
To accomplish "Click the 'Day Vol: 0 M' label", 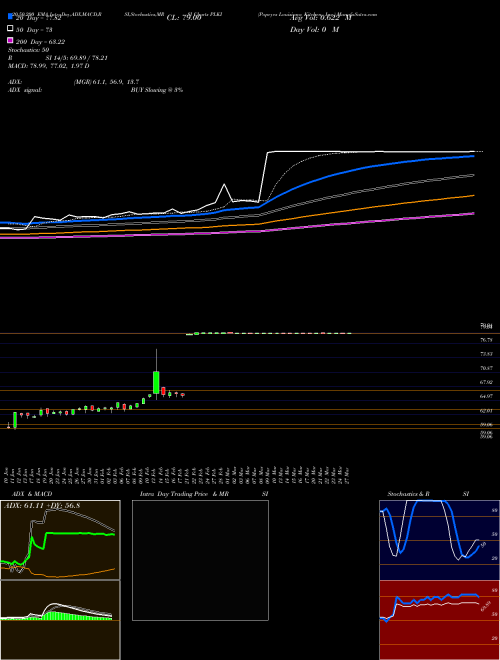I will coord(314,30).
